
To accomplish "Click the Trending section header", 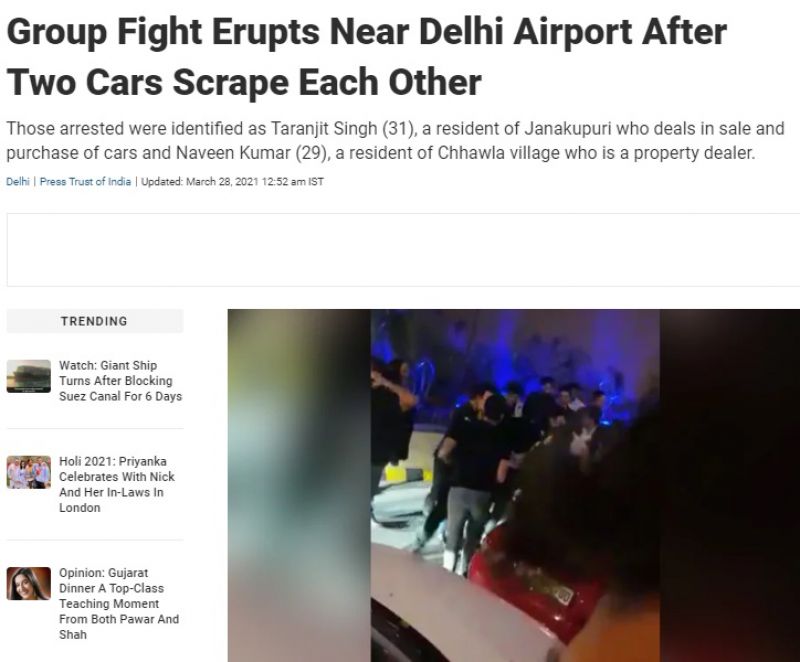I will (94, 321).
